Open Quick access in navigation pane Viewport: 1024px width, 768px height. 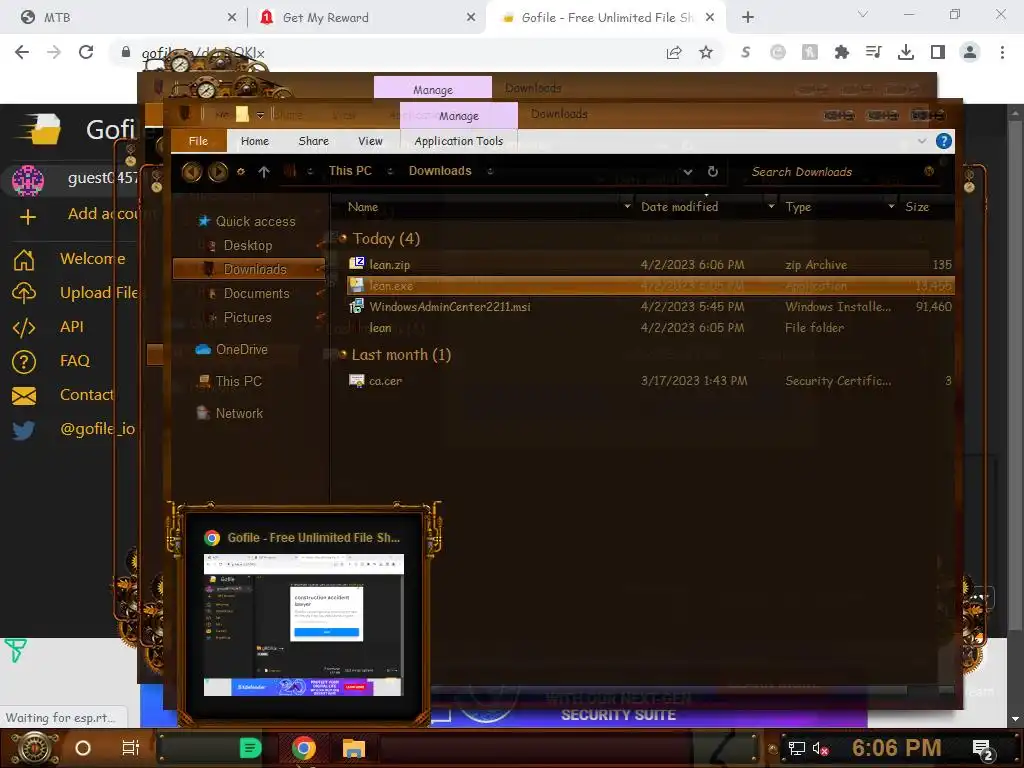[255, 221]
